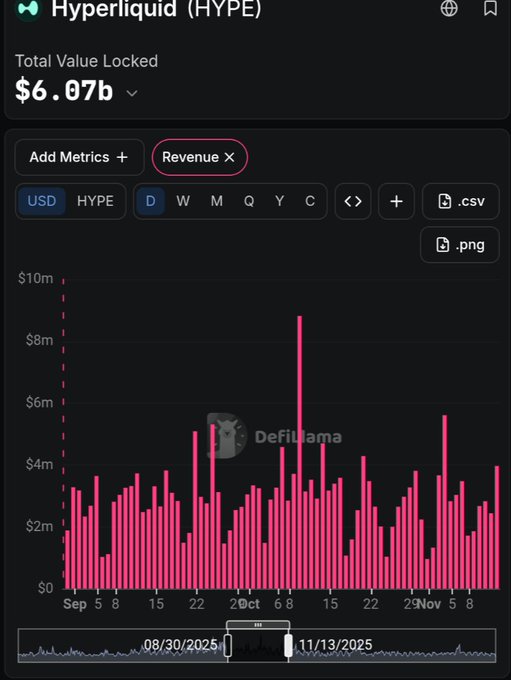Select the cumulative C interval
511x680 pixels.
pyautogui.click(x=310, y=201)
